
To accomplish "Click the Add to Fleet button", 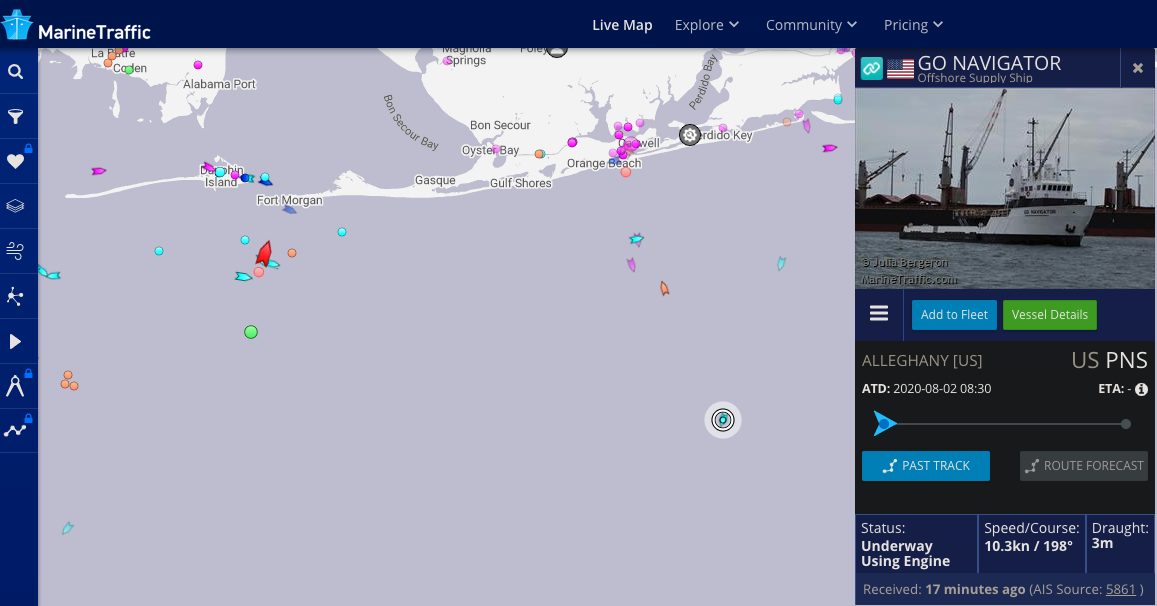I will coord(954,314).
